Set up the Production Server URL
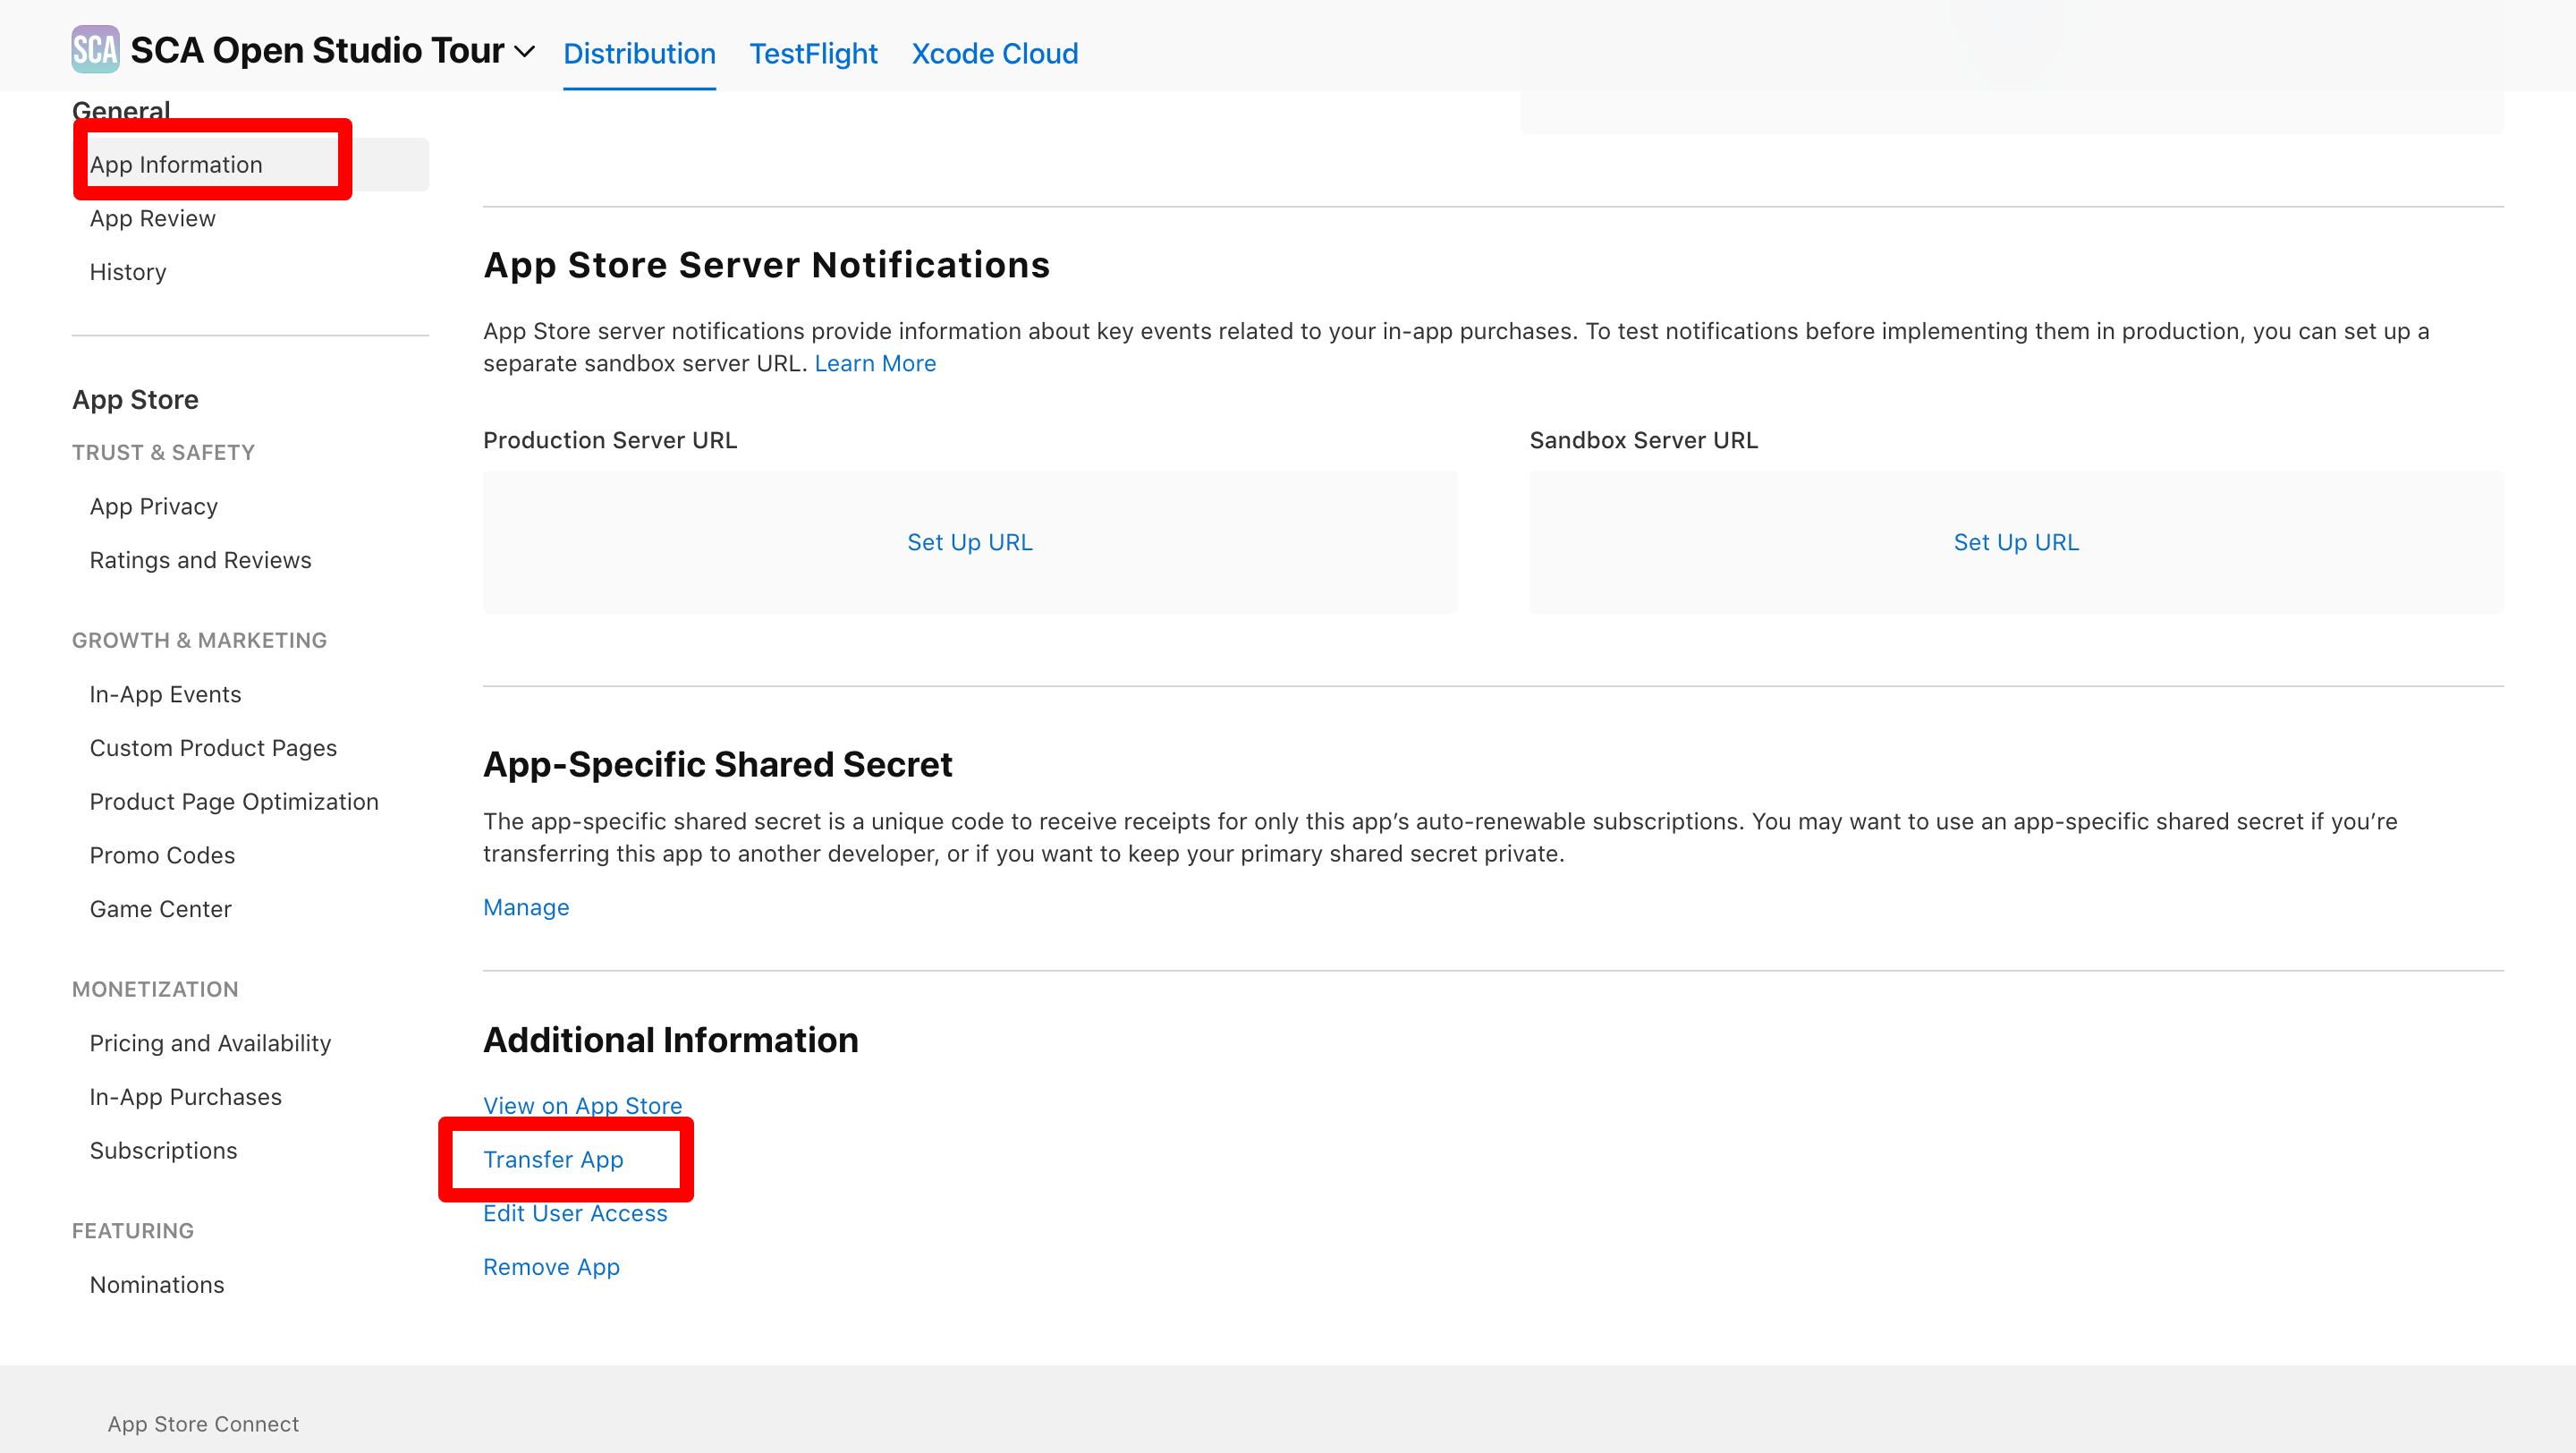This screenshot has height=1453, width=2576. (x=969, y=542)
